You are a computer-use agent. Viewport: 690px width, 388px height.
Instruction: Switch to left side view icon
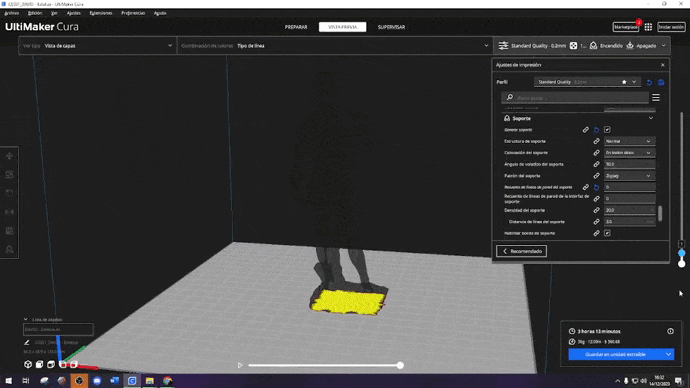[62, 364]
